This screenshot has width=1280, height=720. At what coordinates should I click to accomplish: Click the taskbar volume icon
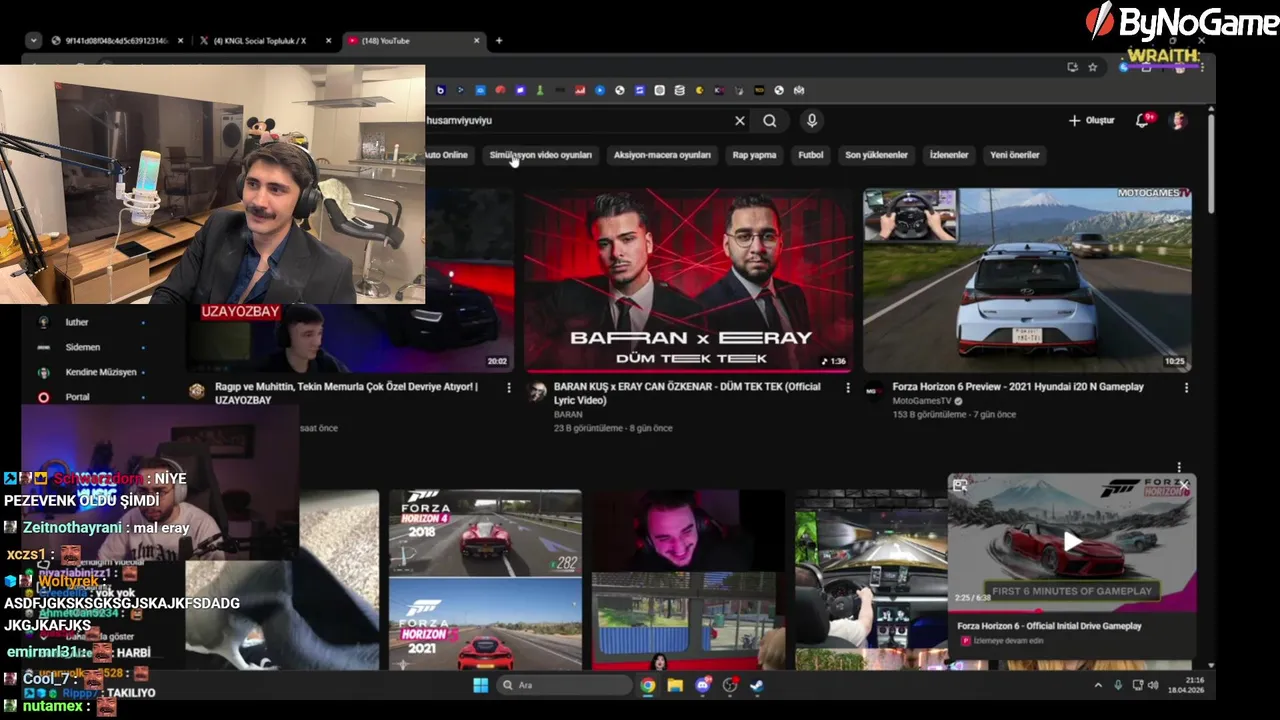[x=1155, y=685]
